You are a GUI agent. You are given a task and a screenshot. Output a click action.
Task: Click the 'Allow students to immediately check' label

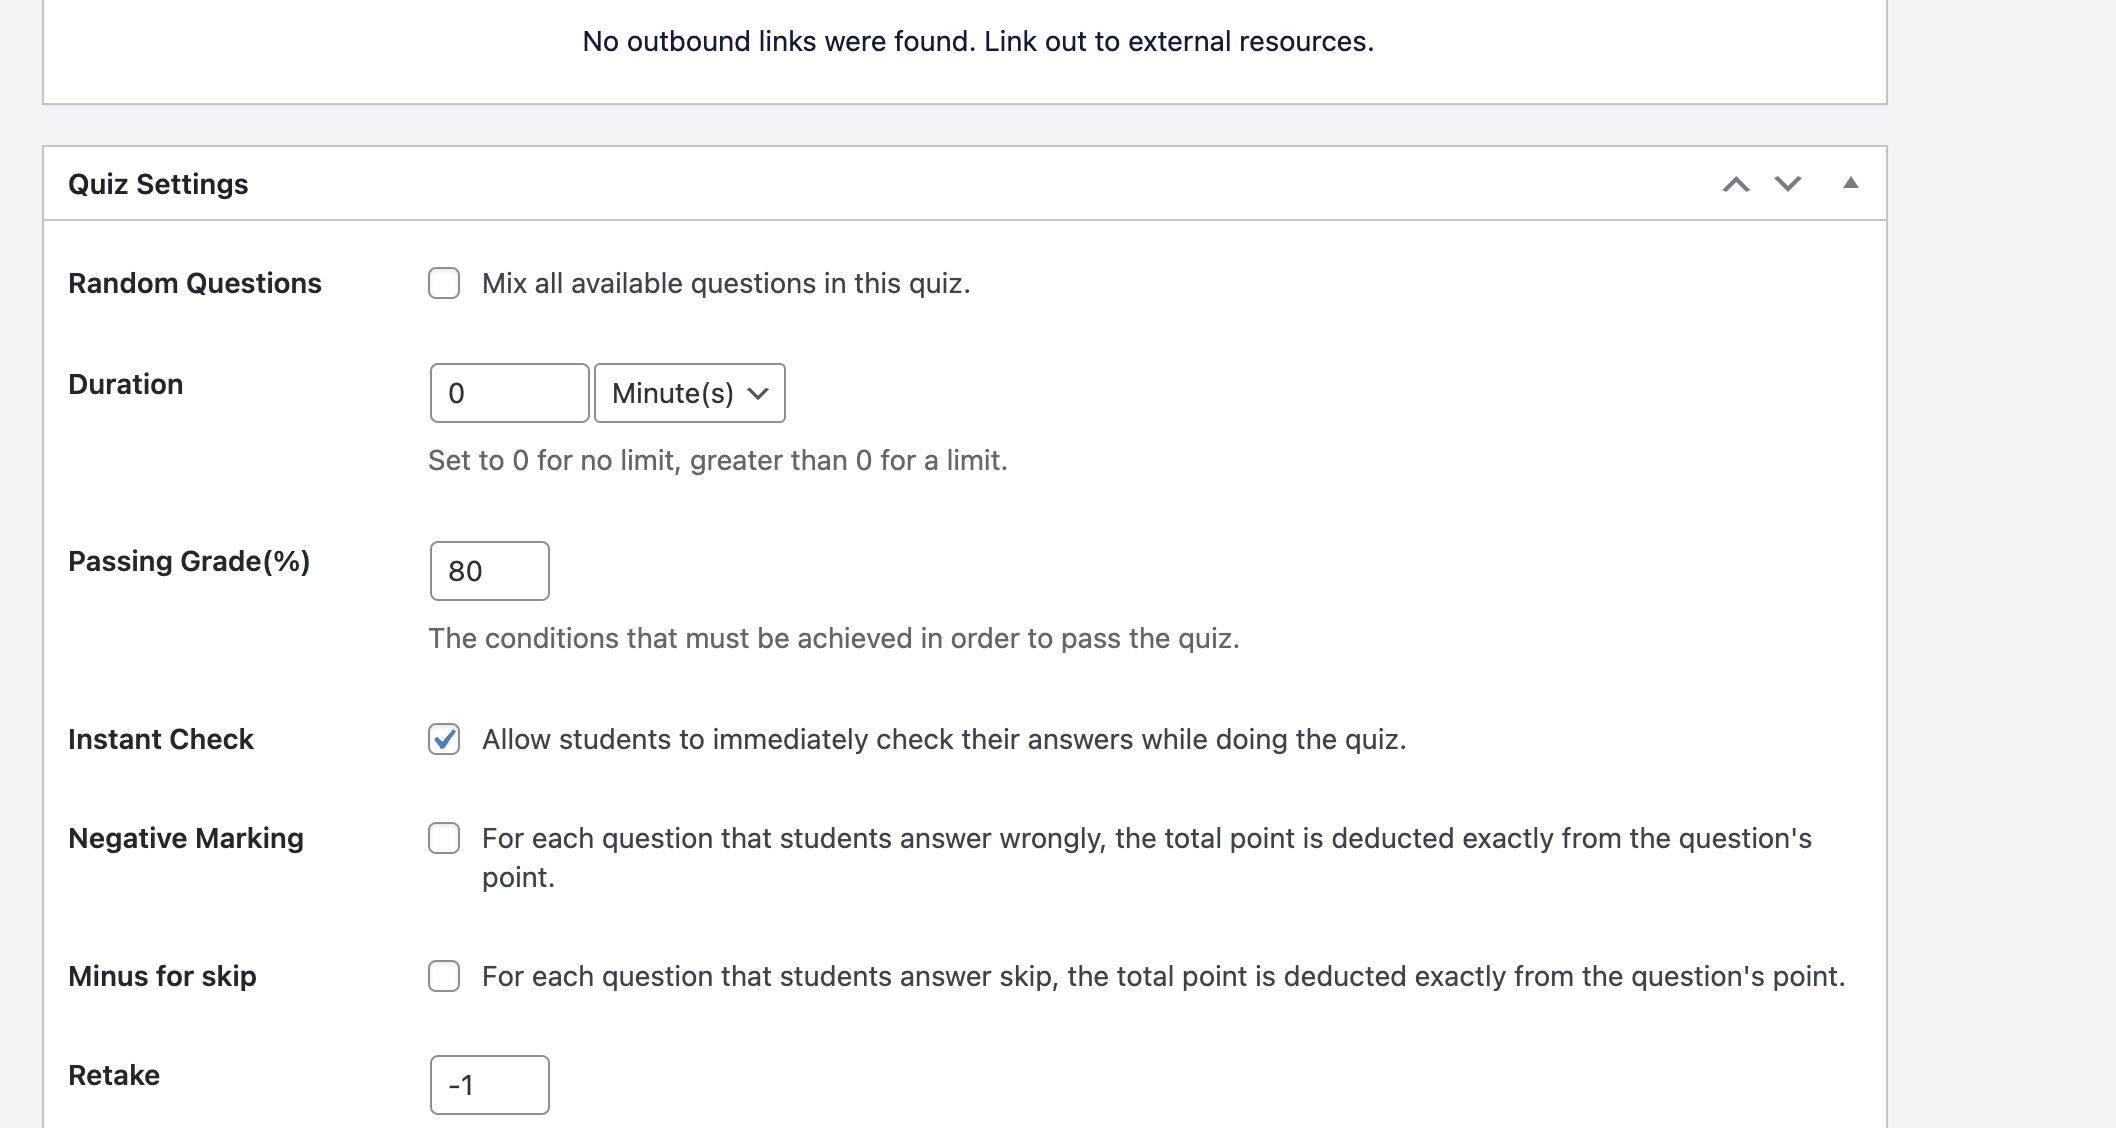point(944,740)
